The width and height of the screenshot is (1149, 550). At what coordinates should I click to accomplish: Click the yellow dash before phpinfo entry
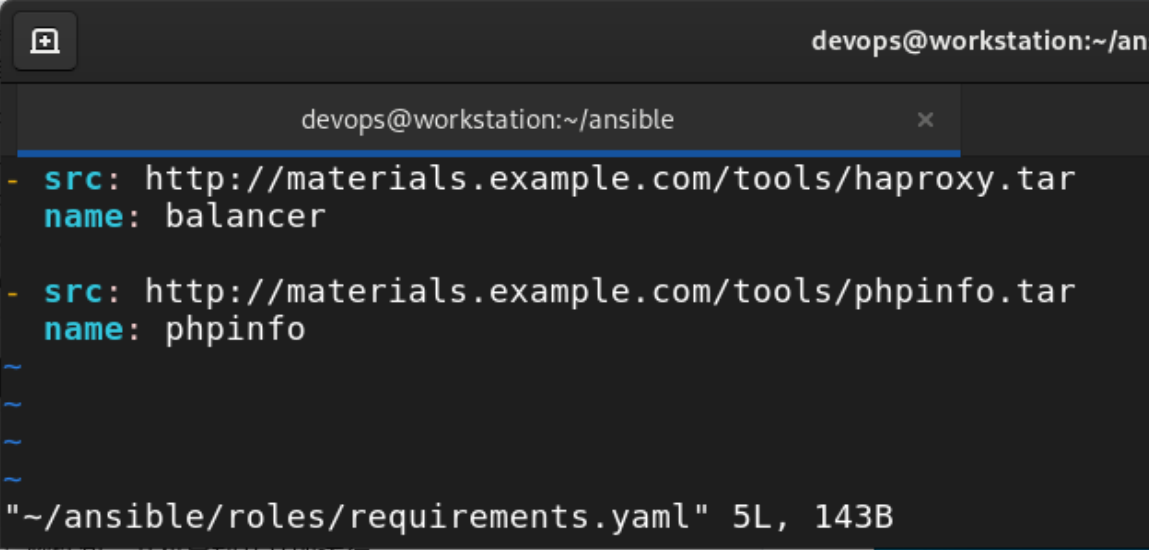(12, 293)
